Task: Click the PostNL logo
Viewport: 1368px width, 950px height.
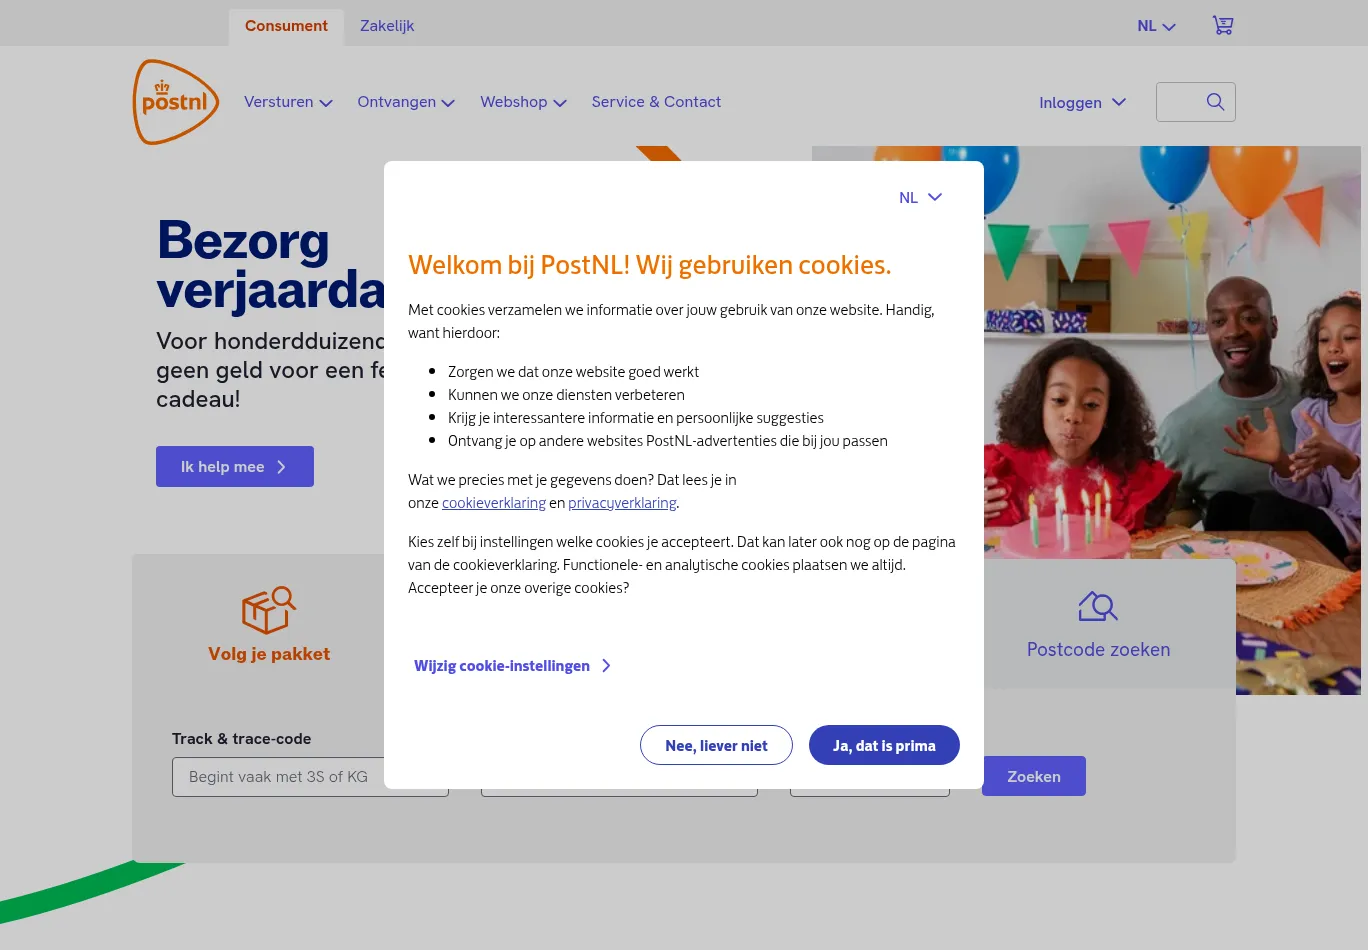Action: 176,102
